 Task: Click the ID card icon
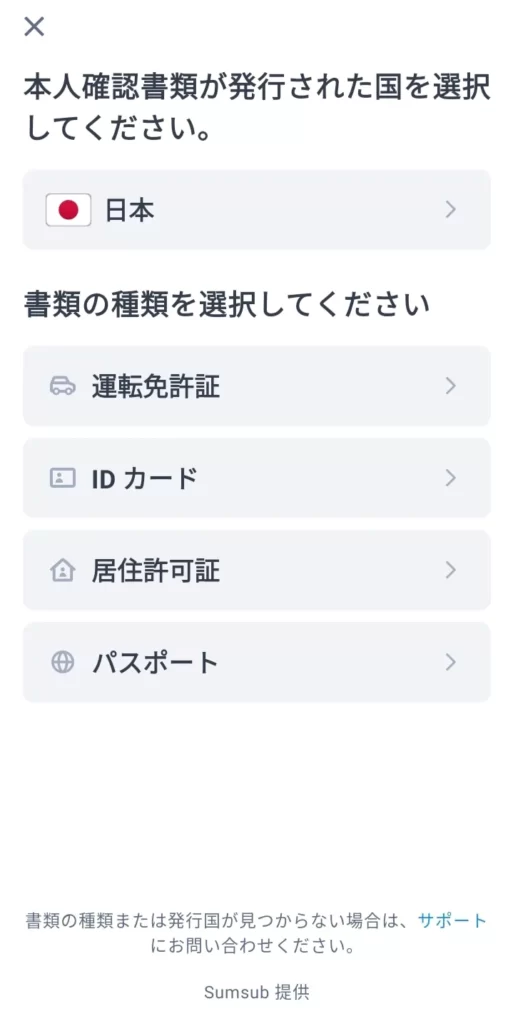coord(63,478)
